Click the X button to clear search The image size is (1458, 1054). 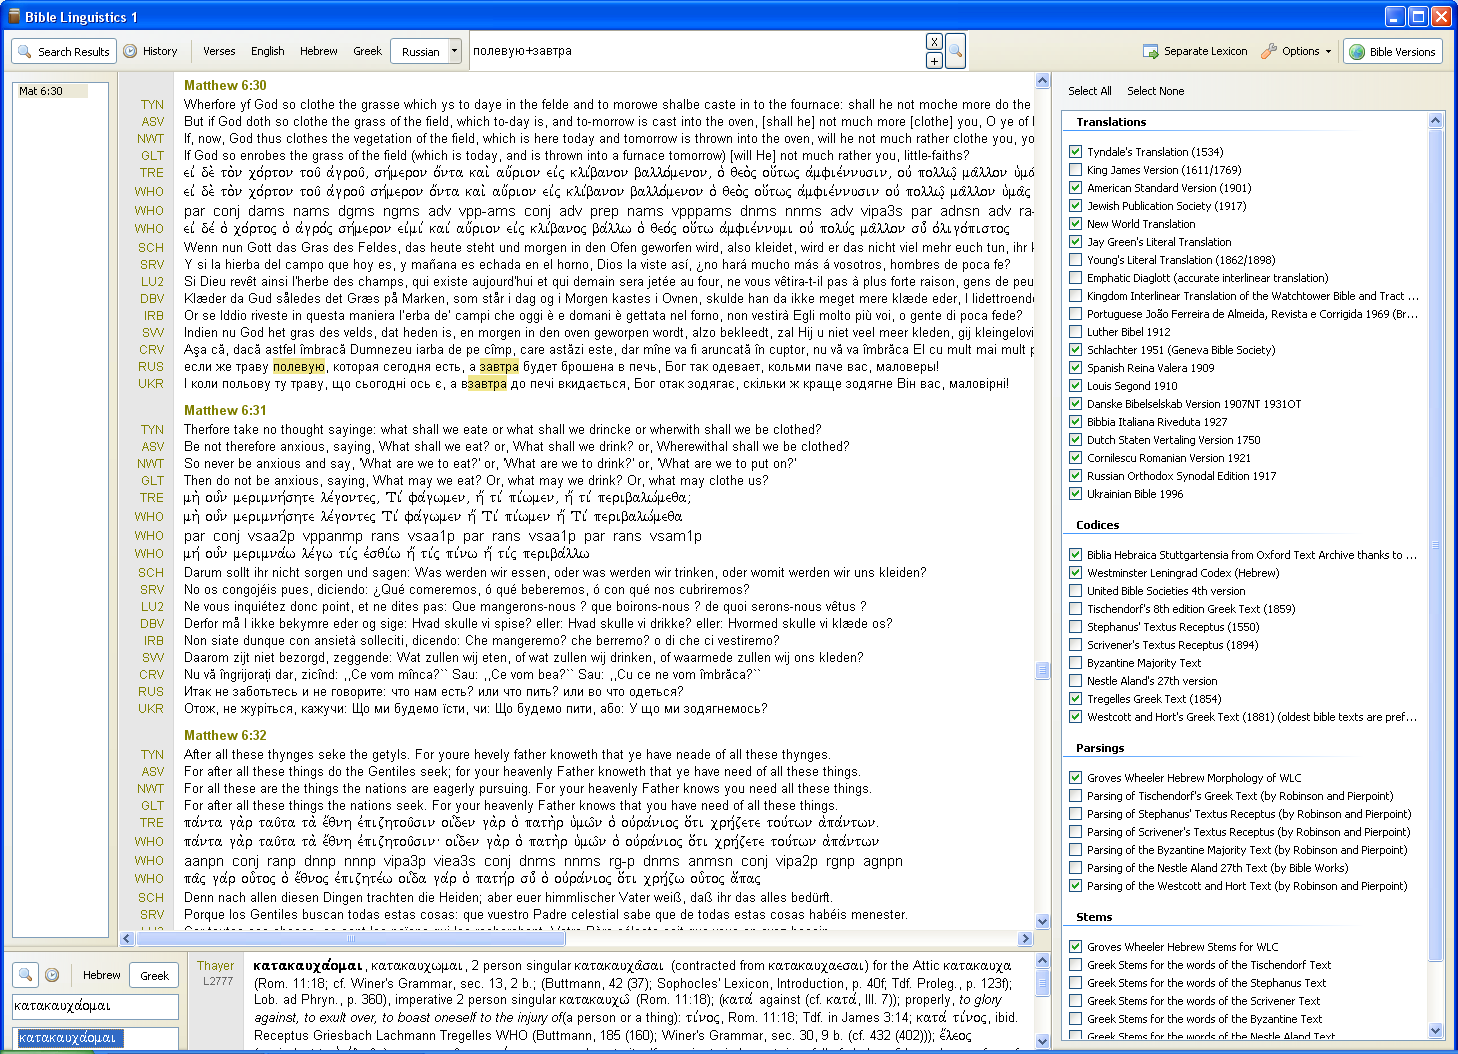934,42
